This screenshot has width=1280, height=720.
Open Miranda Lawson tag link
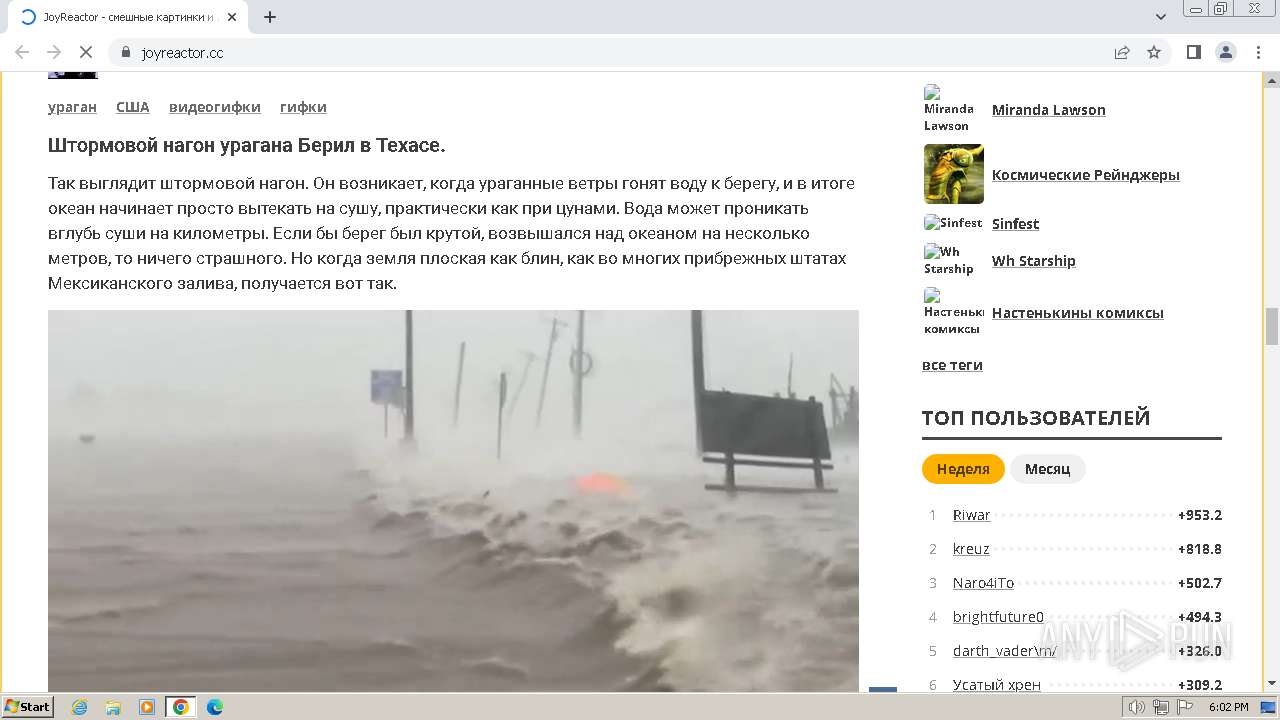(1048, 110)
